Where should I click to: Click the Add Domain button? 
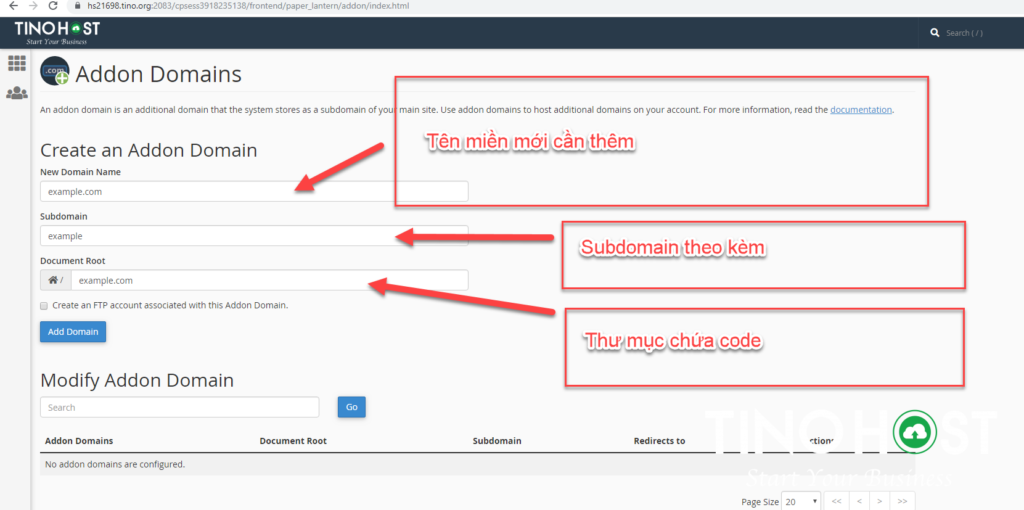click(x=72, y=332)
